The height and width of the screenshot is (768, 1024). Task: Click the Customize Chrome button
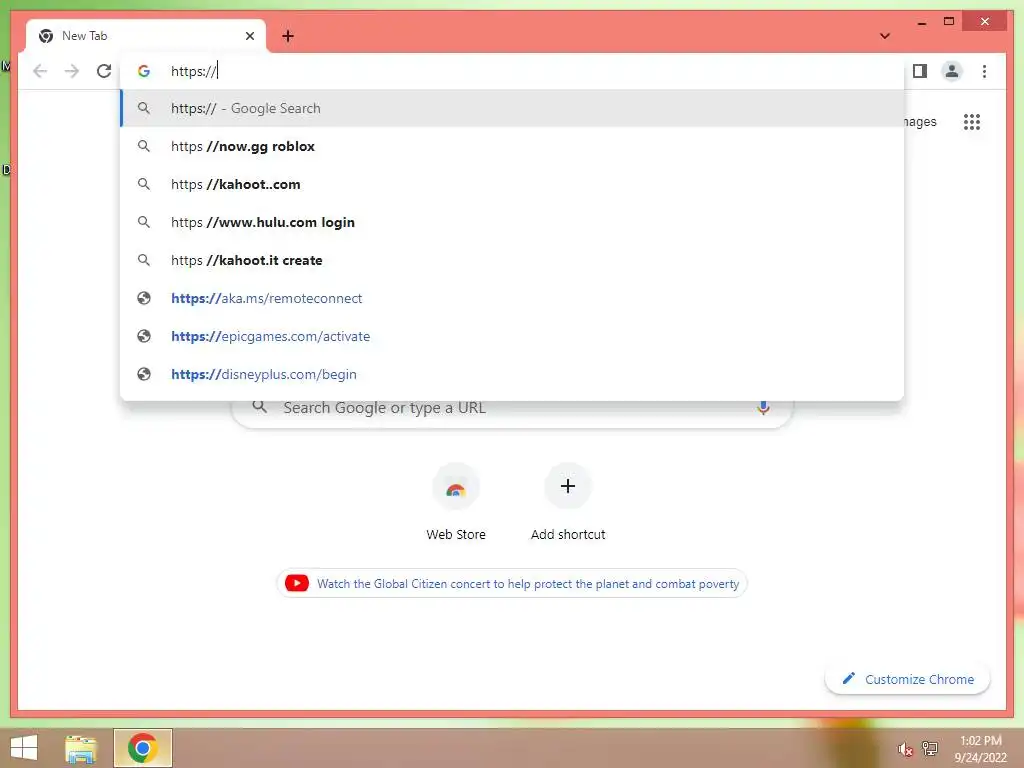[x=907, y=679]
